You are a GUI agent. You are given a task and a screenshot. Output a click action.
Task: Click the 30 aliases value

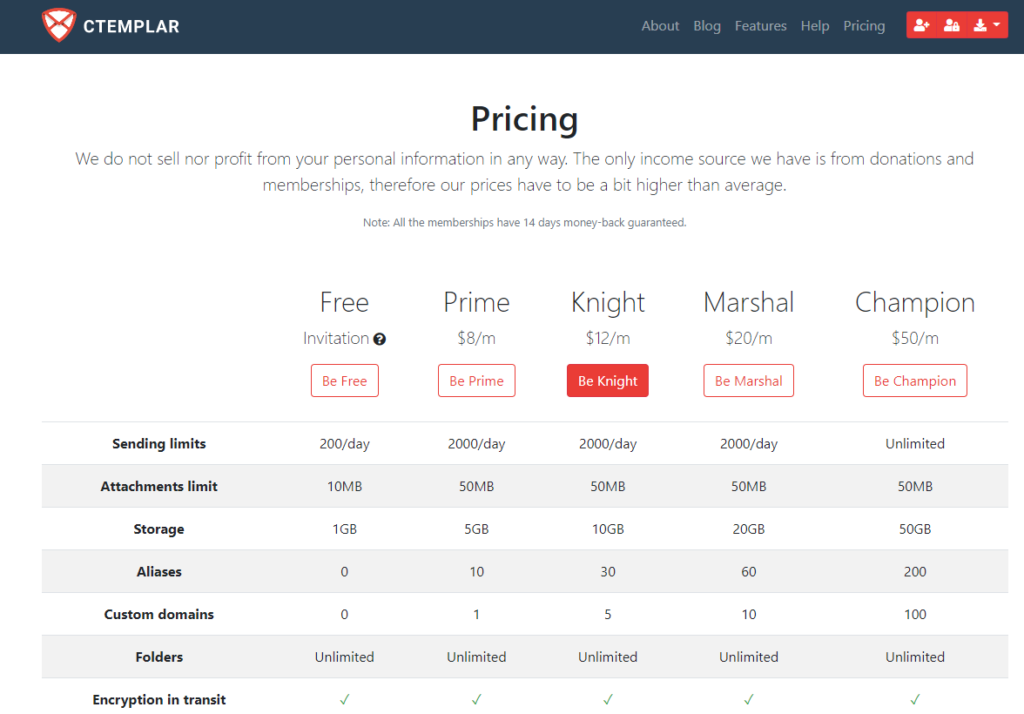coord(607,572)
